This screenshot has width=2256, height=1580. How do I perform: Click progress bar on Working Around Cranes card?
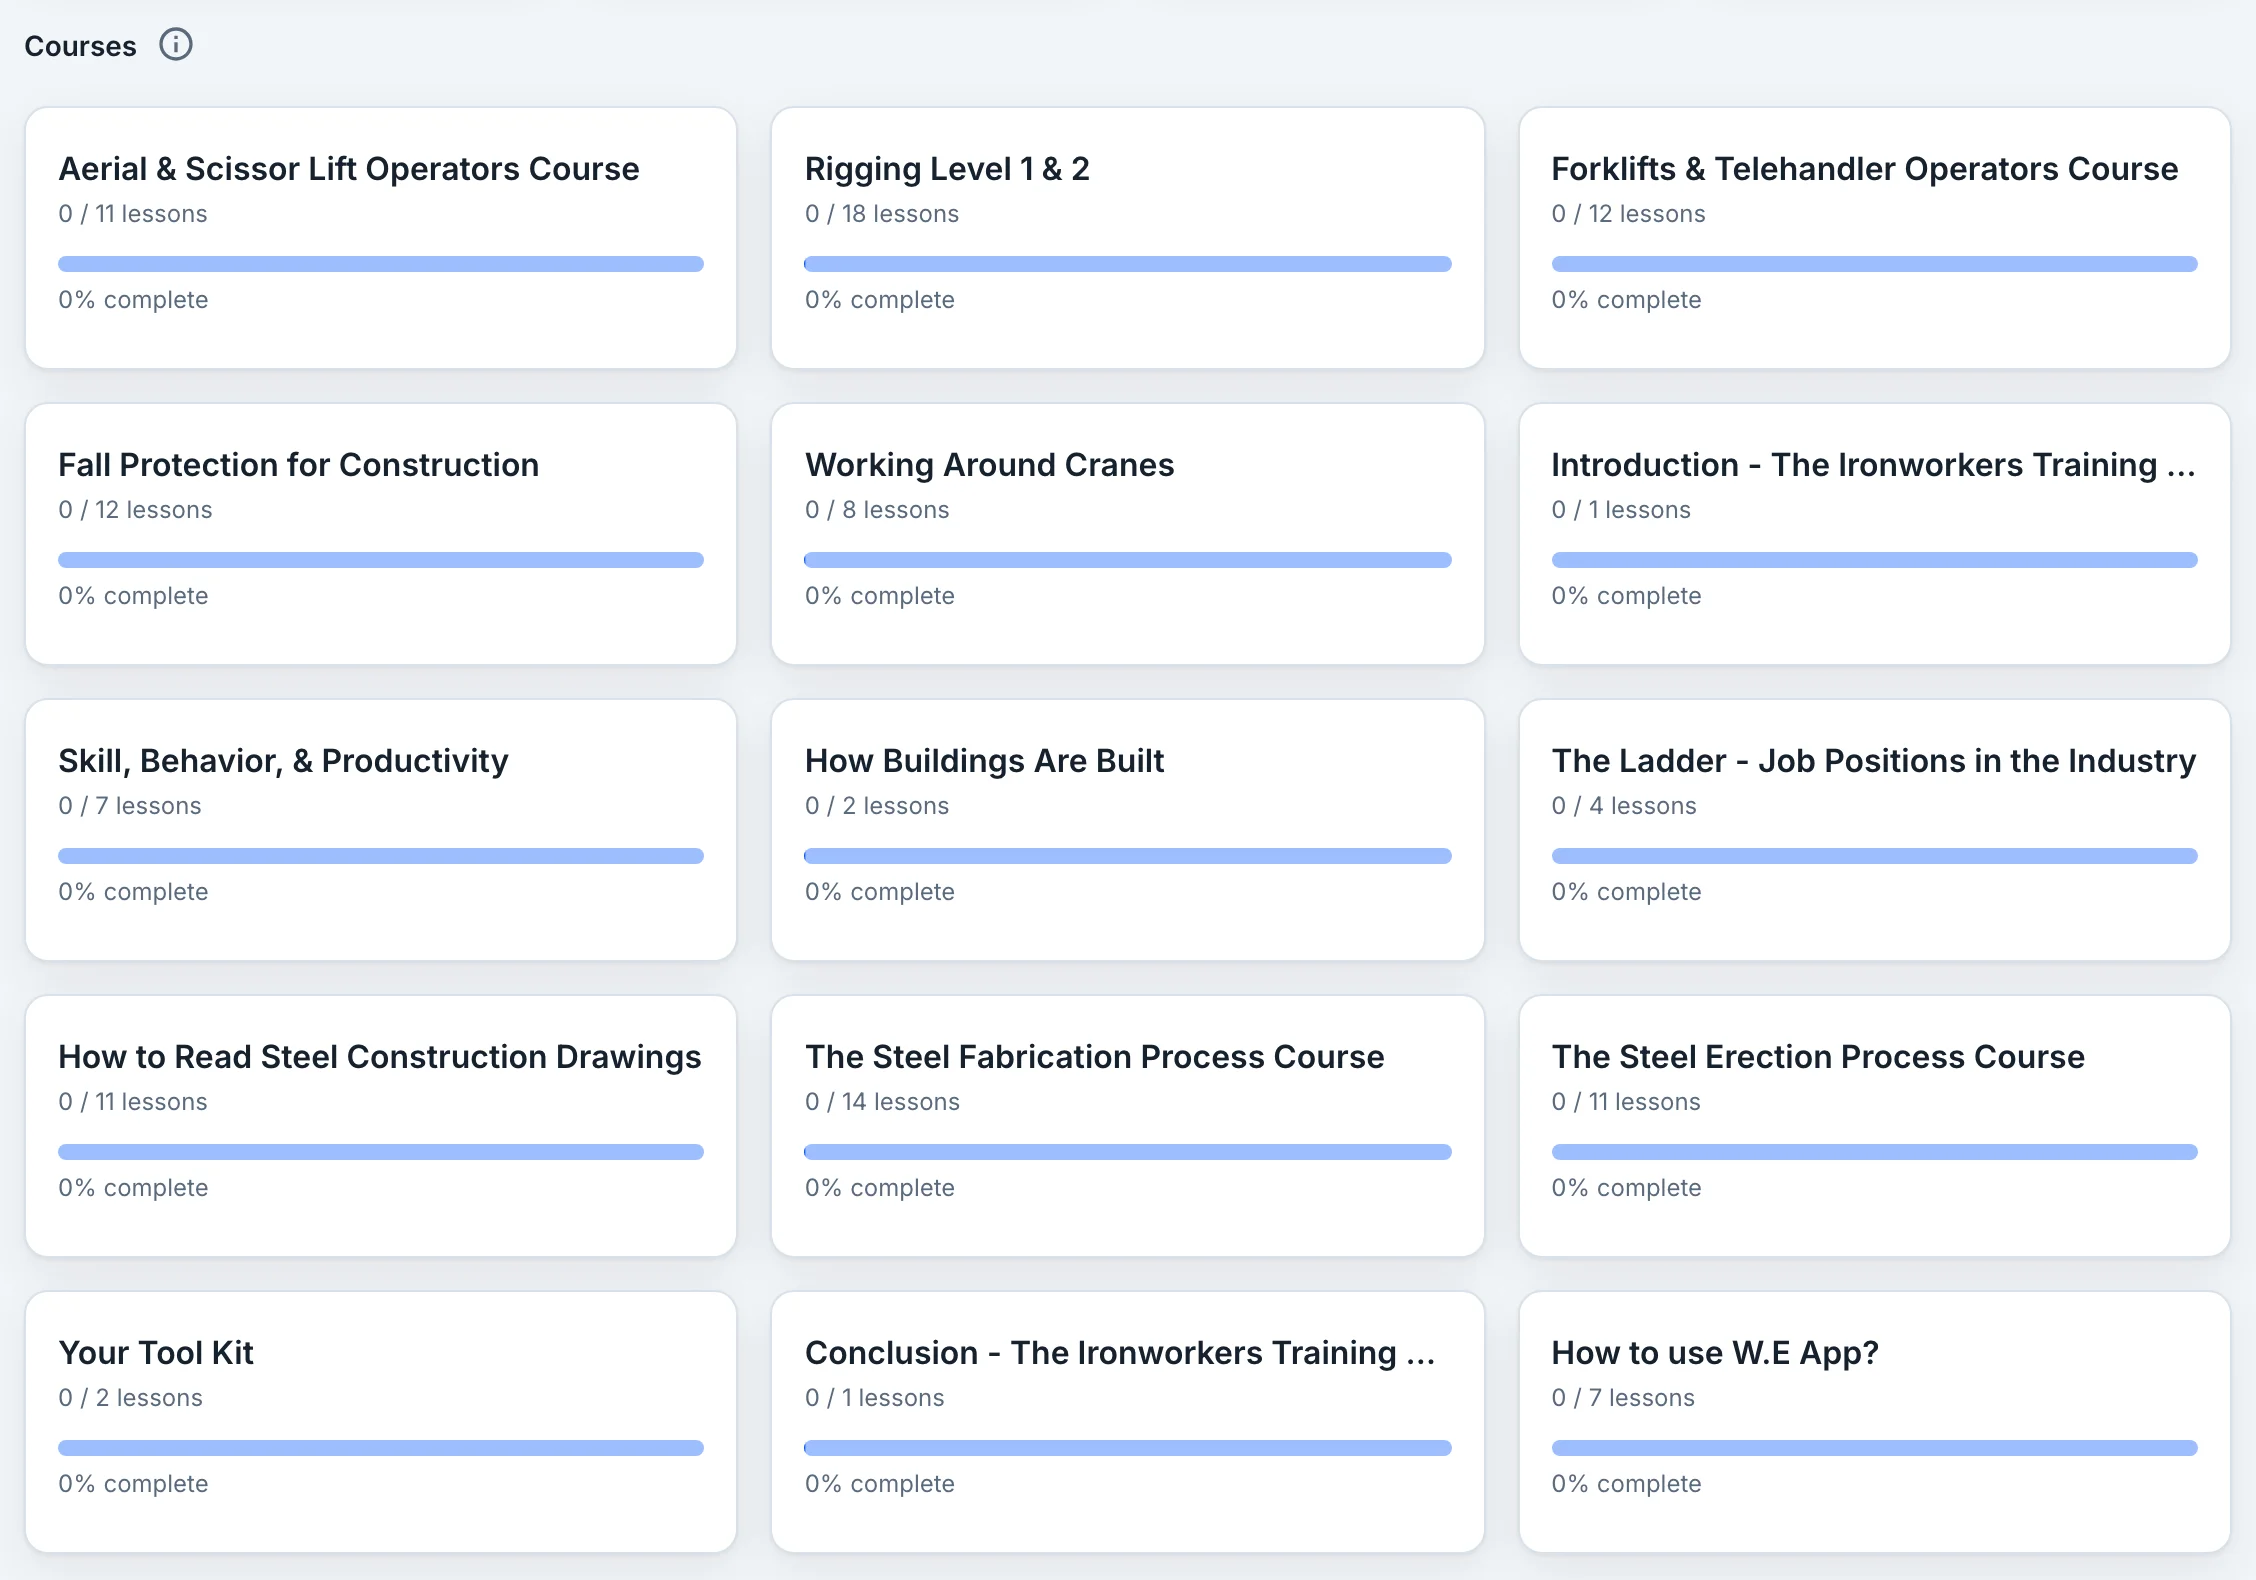click(1128, 560)
